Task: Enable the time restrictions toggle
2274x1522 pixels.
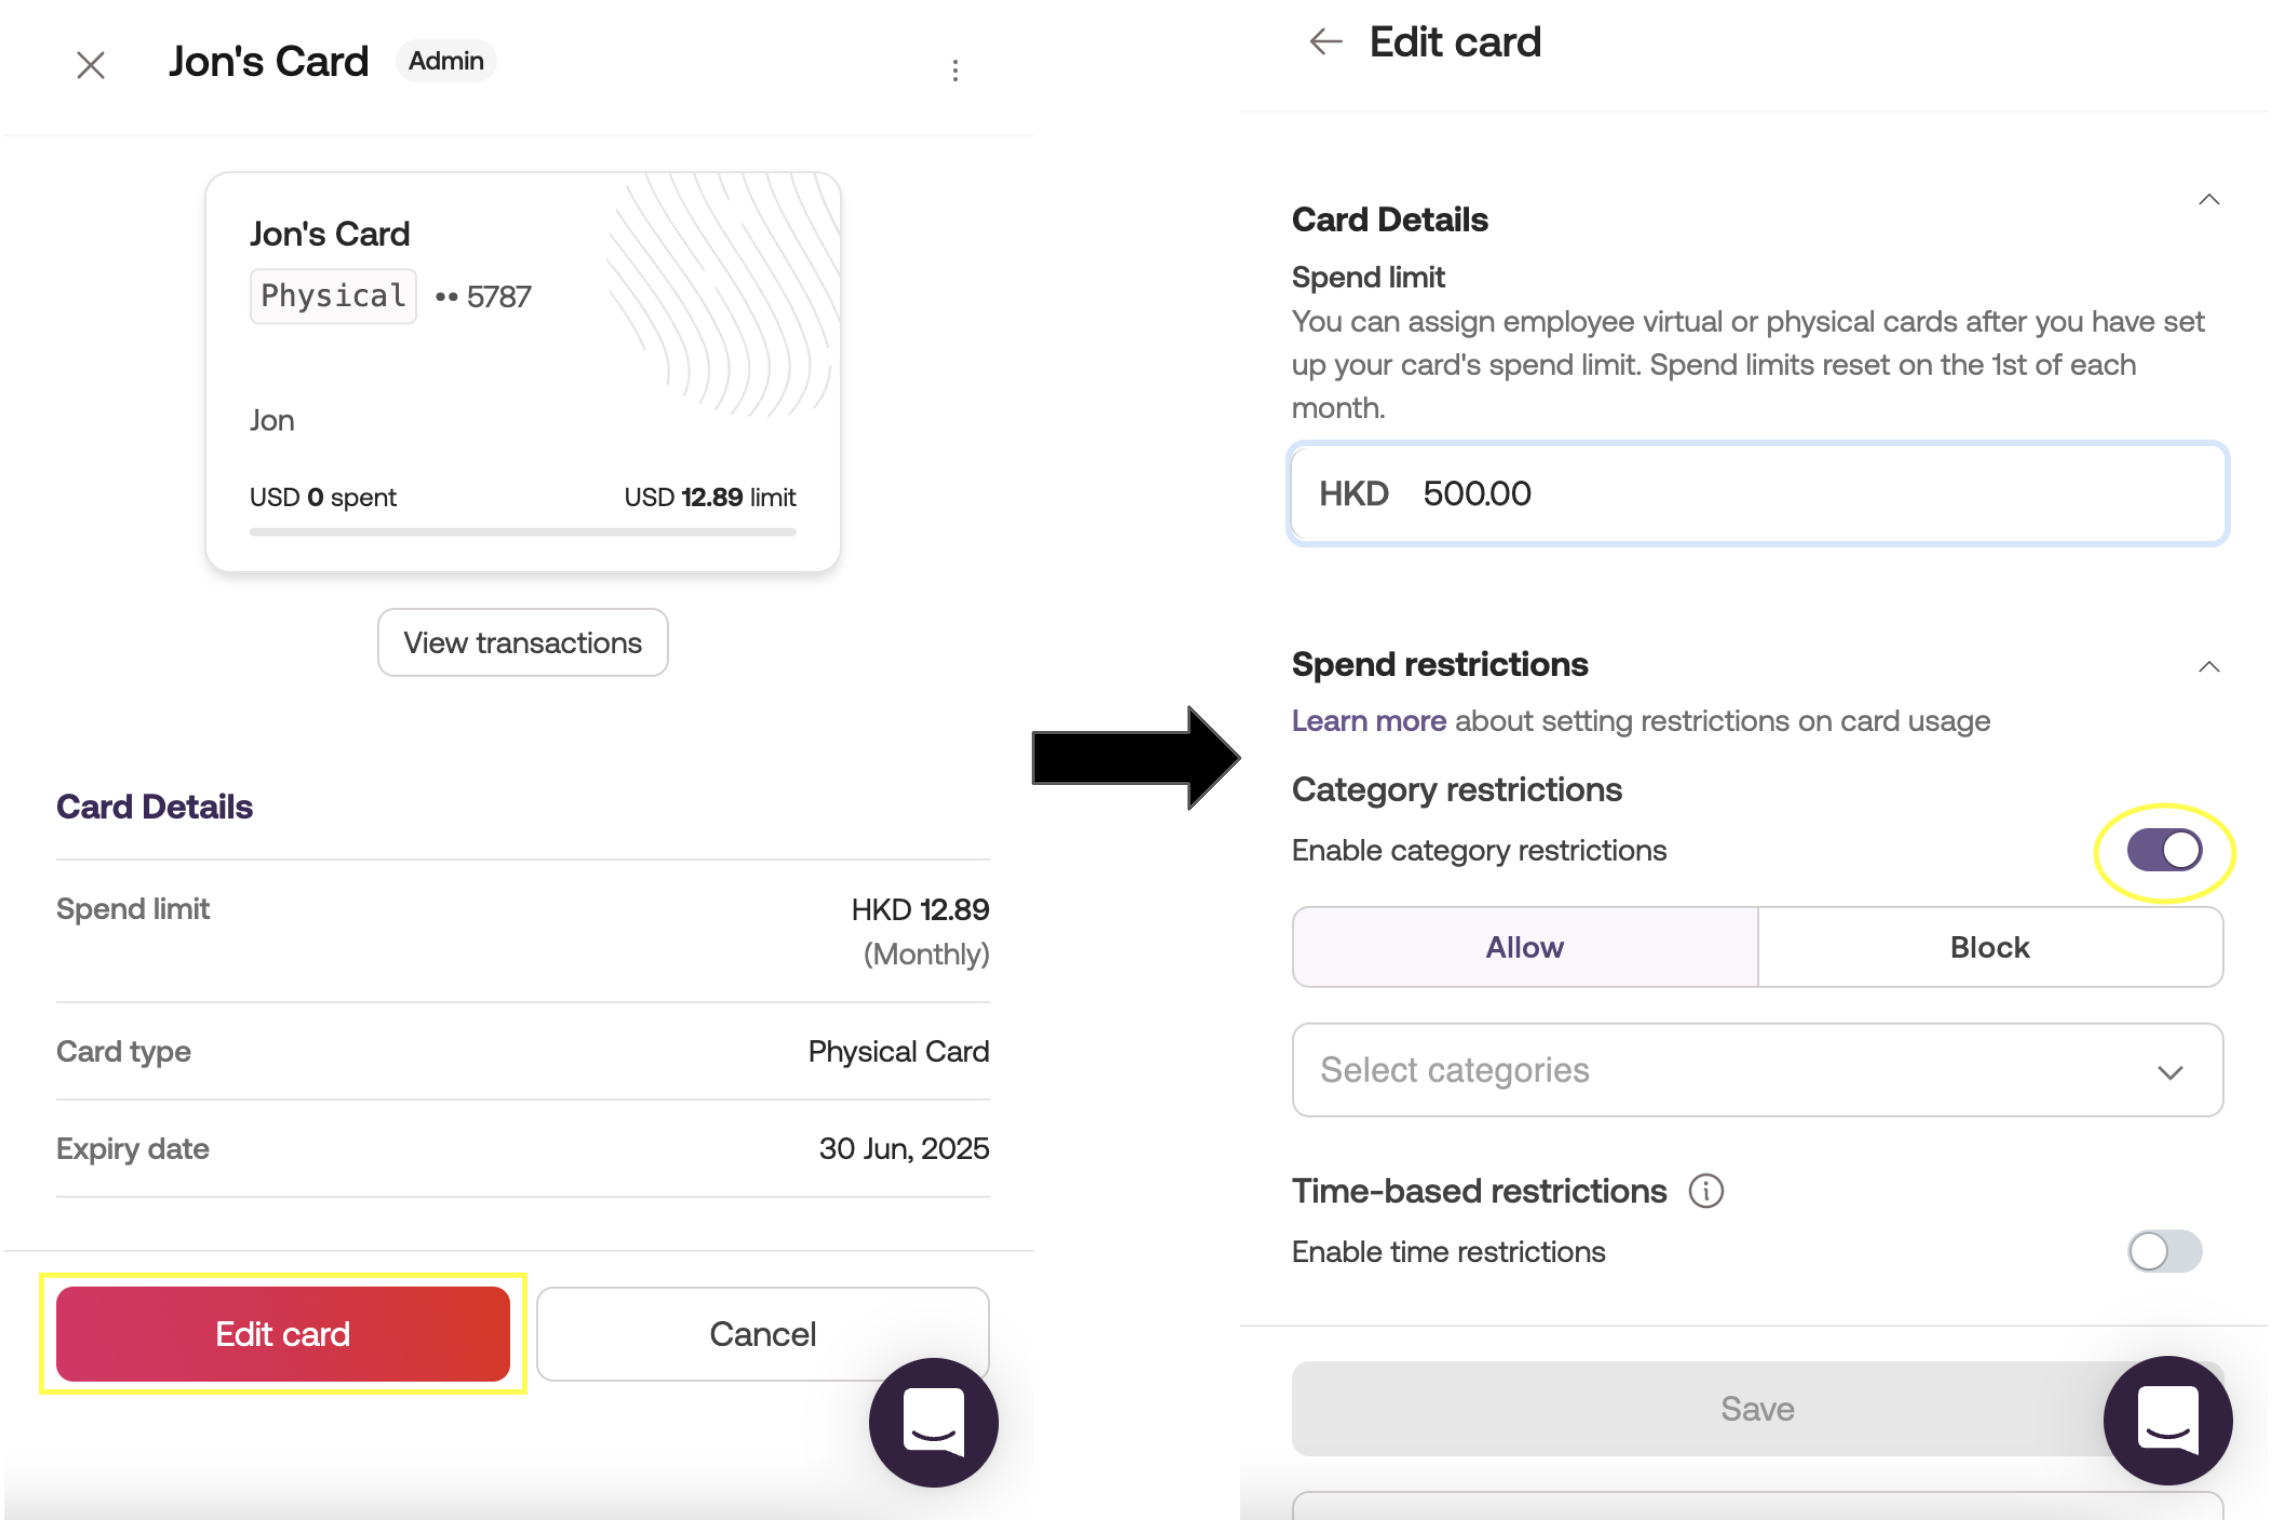Action: click(x=2164, y=1251)
